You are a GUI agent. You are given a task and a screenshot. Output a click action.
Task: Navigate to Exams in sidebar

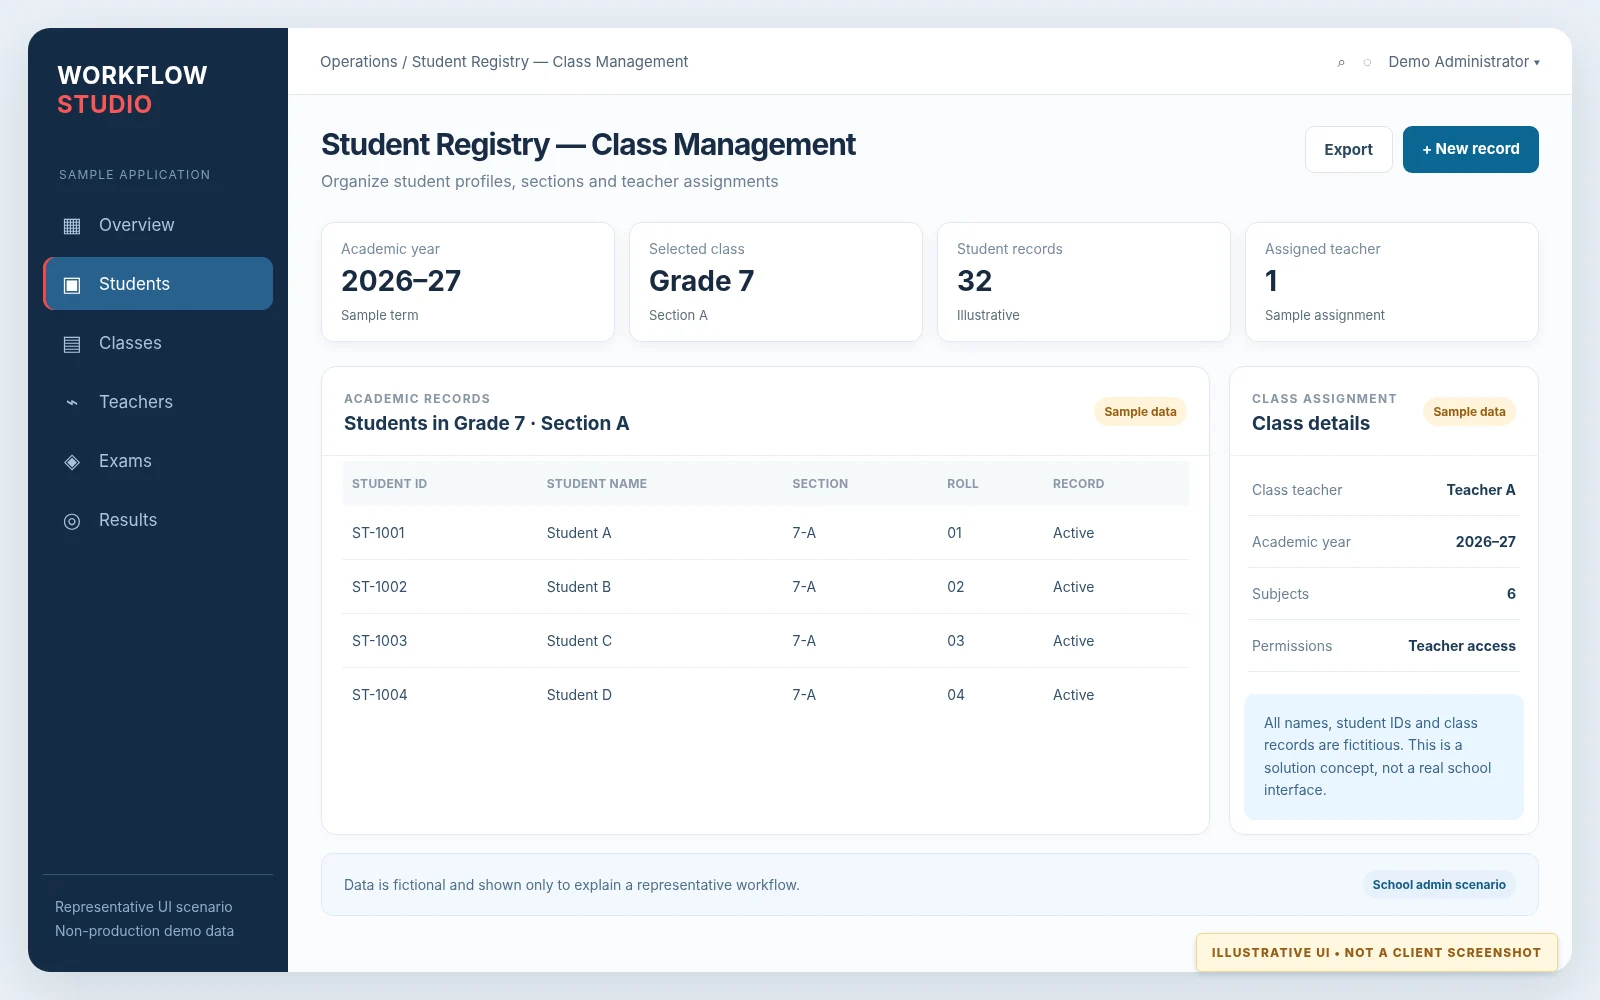[158, 461]
